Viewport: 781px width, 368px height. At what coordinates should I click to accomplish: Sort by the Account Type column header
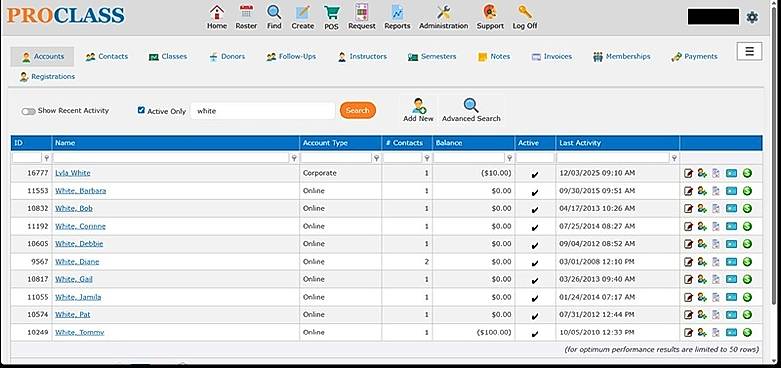point(325,143)
